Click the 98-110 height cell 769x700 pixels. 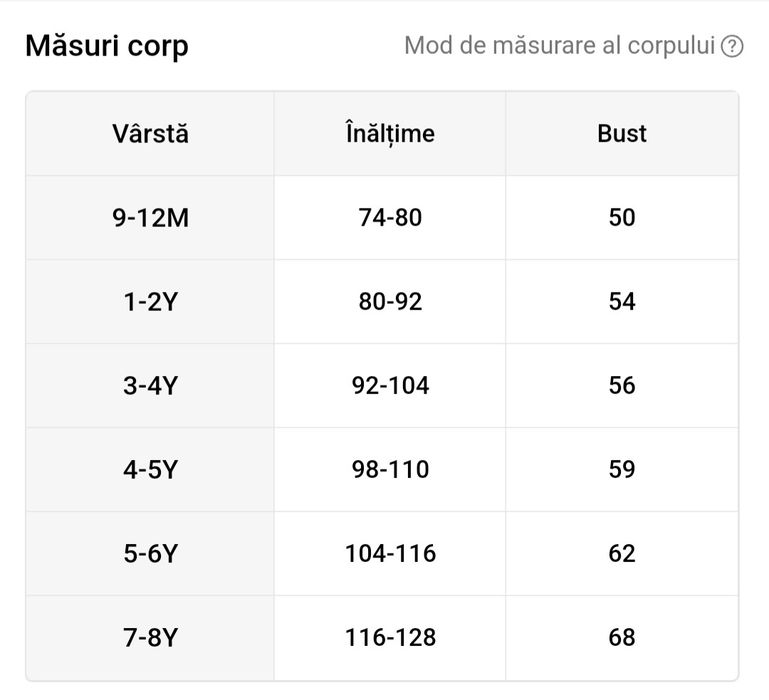coord(390,469)
